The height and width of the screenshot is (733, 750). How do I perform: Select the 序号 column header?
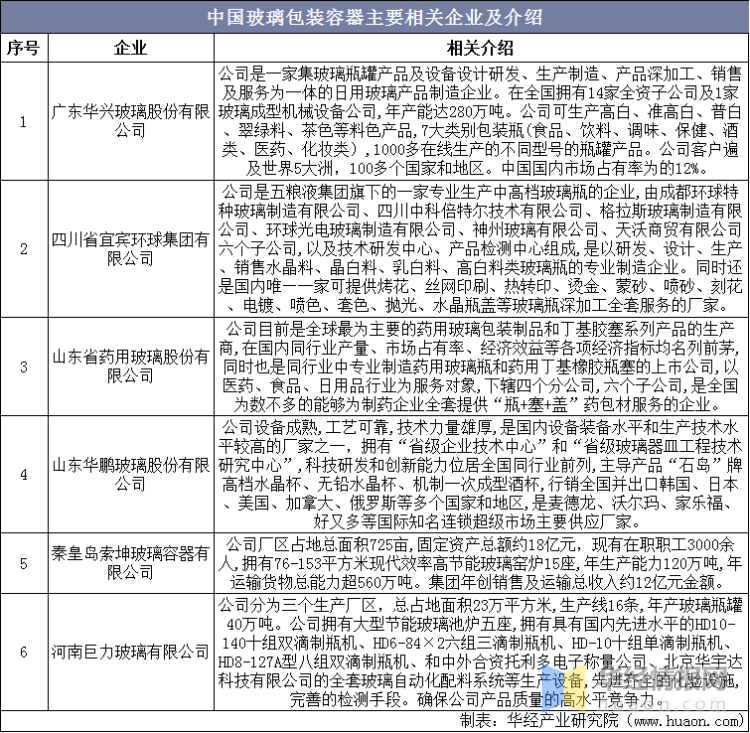pos(23,48)
